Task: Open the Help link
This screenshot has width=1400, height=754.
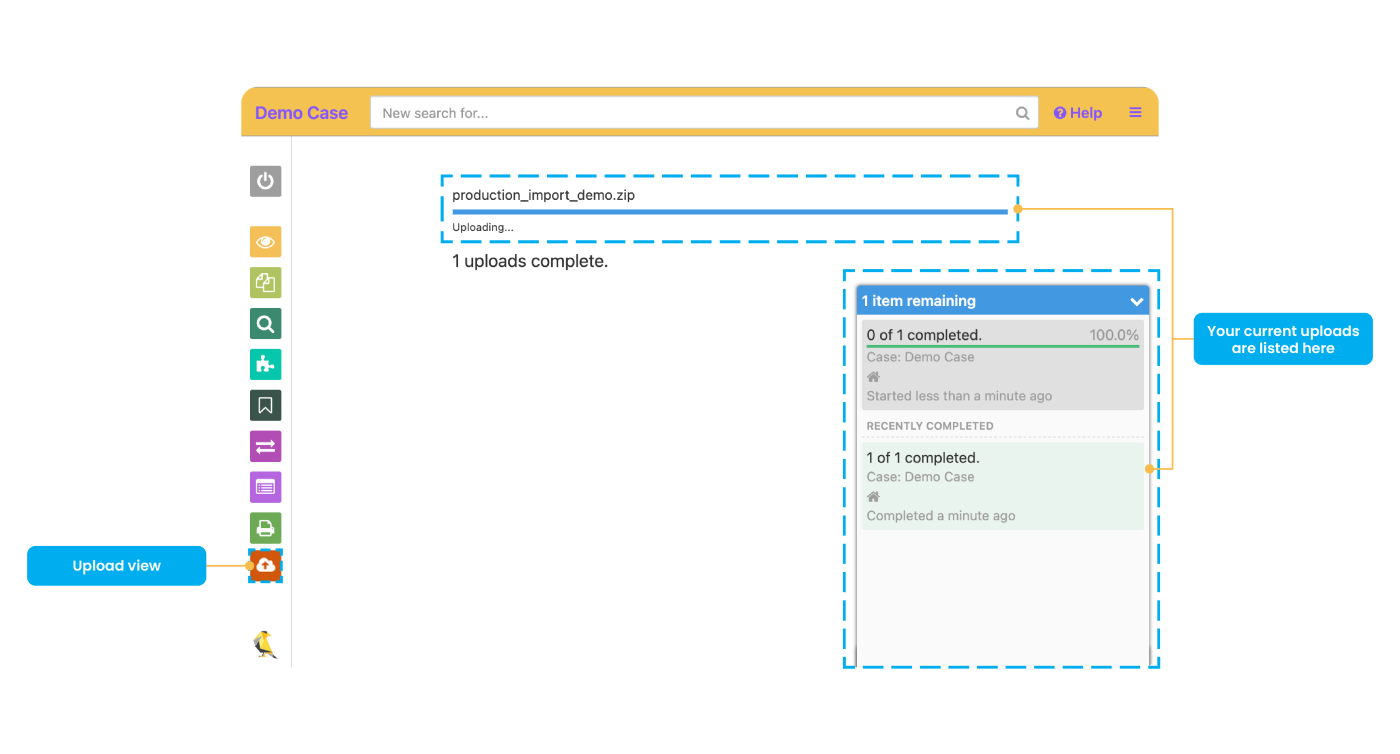Action: [1077, 112]
